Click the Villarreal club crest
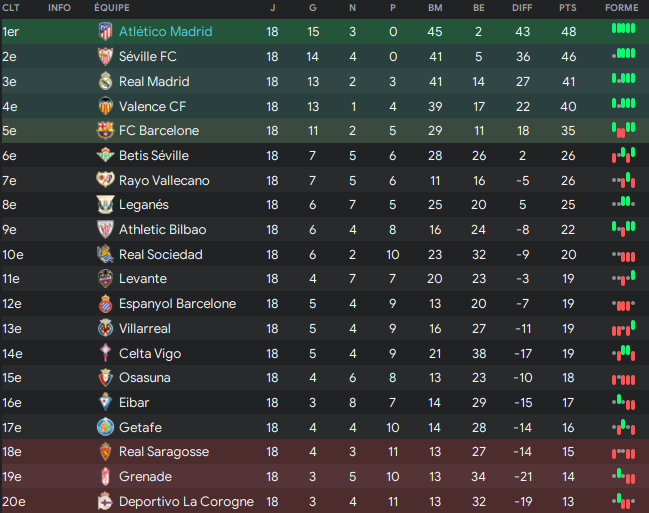649x513 pixels. [x=105, y=328]
